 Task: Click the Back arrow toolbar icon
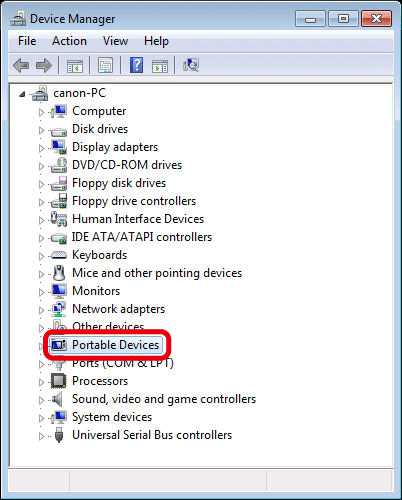tap(21, 65)
